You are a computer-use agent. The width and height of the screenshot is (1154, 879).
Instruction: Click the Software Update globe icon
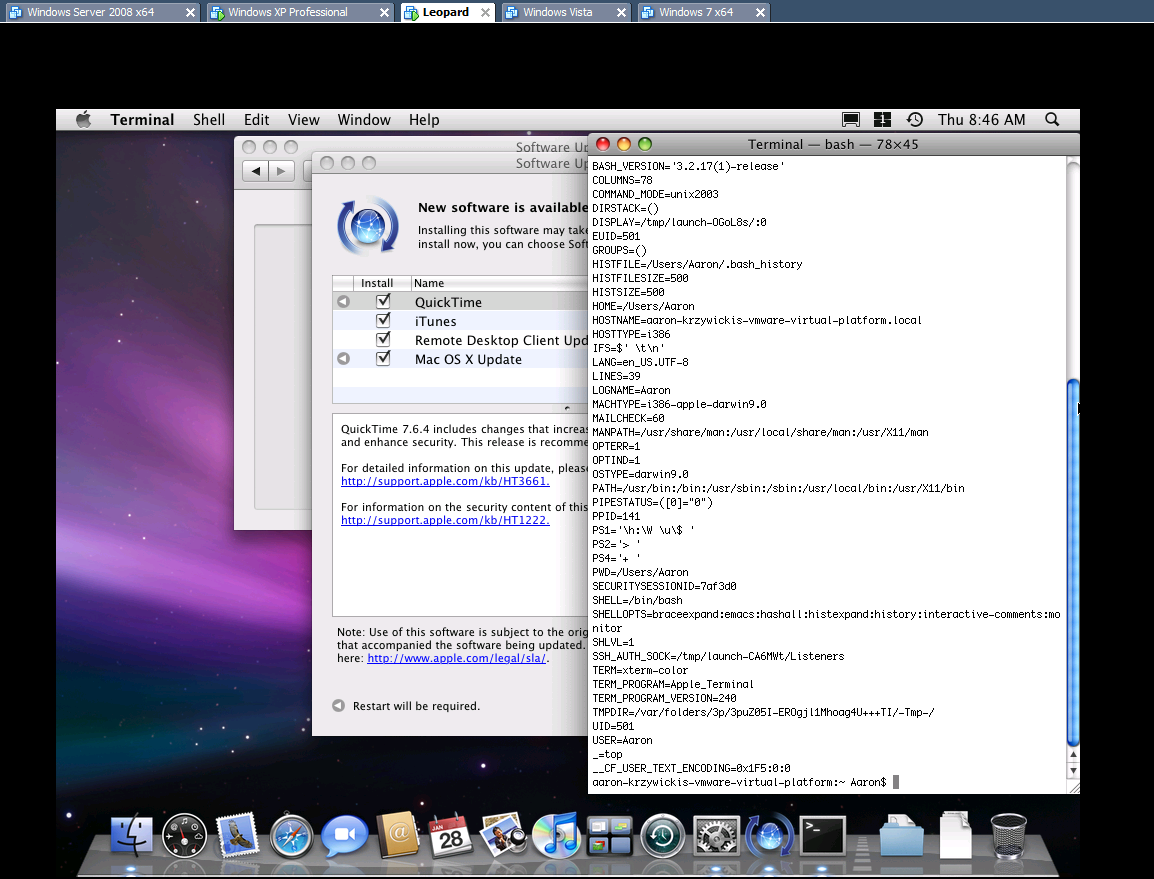coord(368,225)
